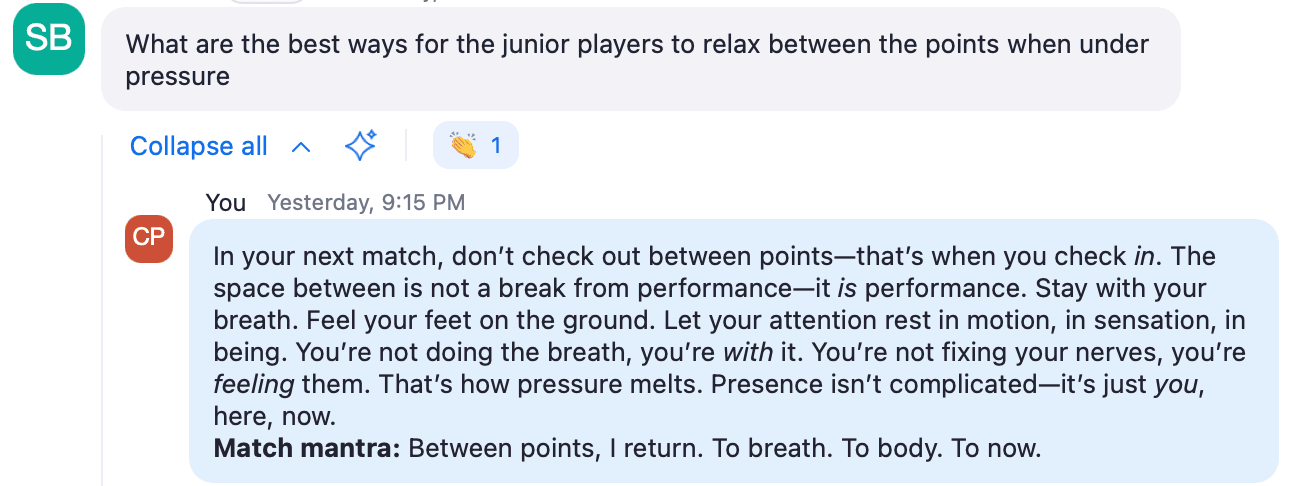Click the word pressure in SB's question
Screen dimensions: 1294x486
coord(177,76)
